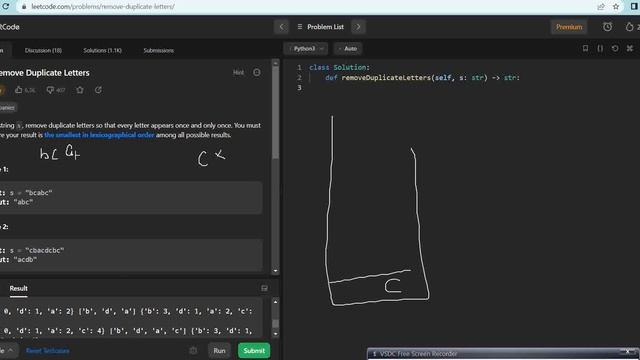Click the "acdb" output text
640x360 pixels.
point(25,260)
